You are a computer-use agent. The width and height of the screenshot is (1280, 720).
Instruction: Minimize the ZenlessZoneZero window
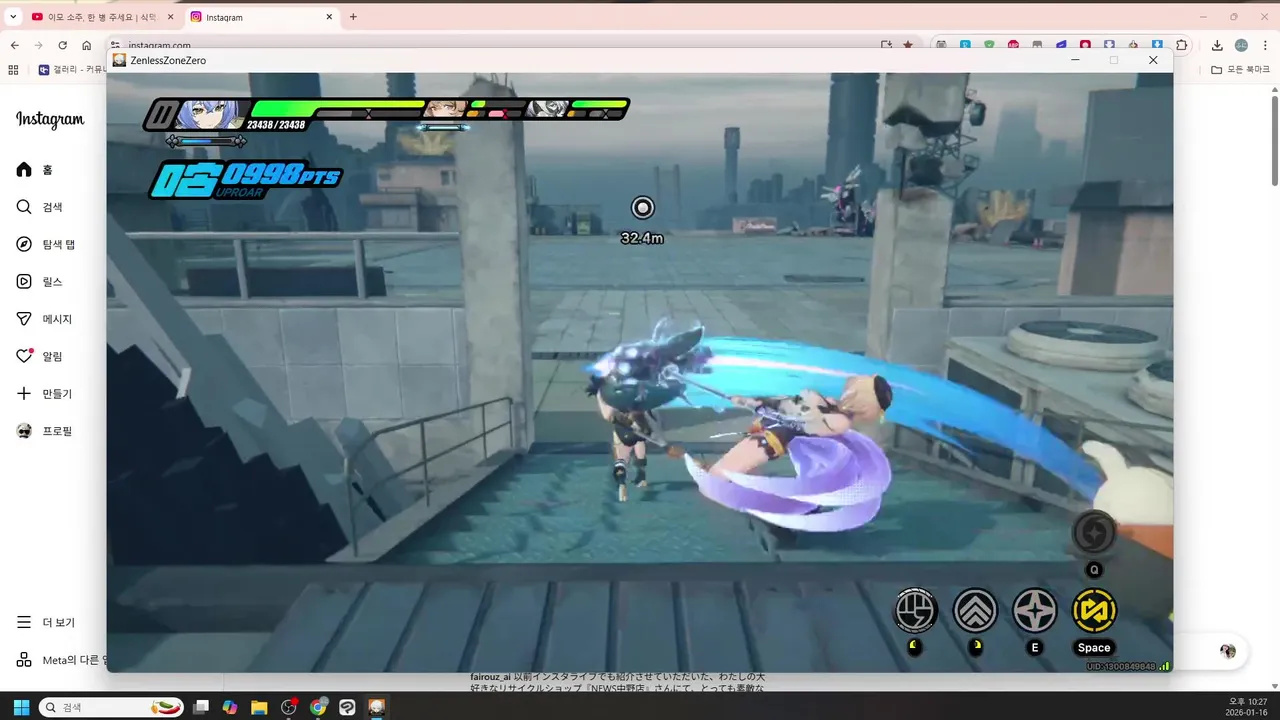pos(1075,60)
